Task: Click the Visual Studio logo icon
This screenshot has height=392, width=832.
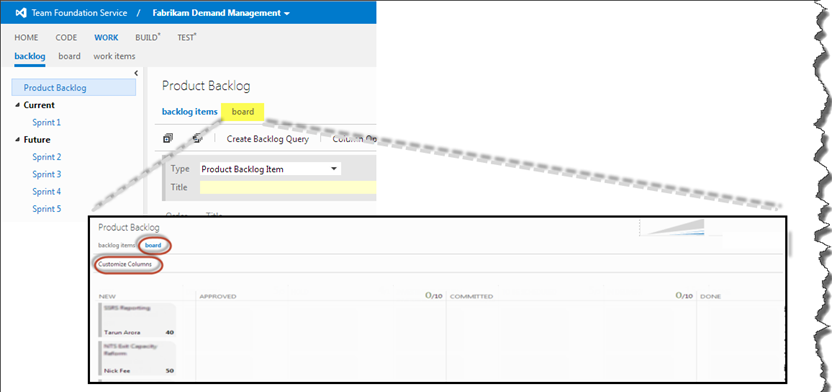Action: tap(20, 13)
